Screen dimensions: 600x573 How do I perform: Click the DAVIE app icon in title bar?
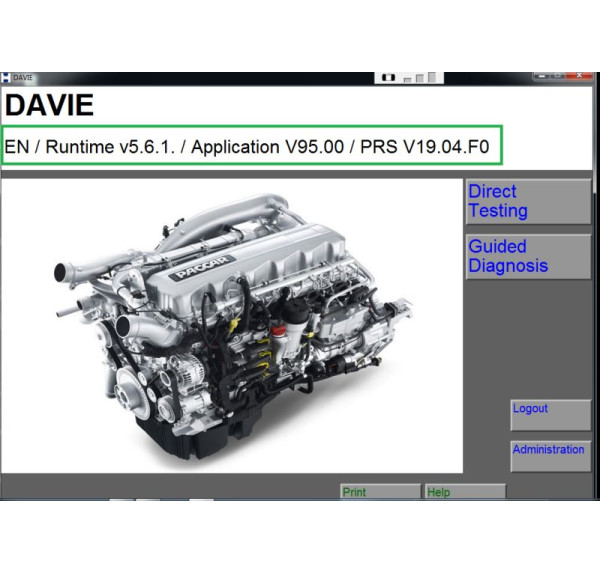tap(6, 77)
